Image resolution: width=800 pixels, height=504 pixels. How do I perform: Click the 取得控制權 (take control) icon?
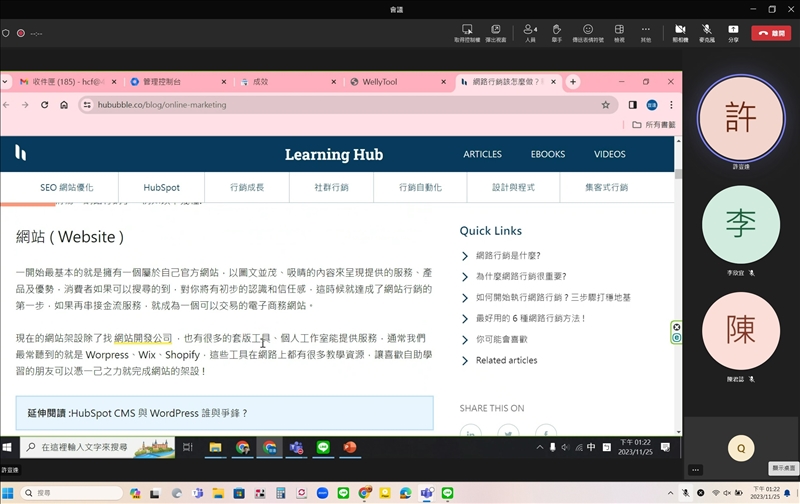467,29
